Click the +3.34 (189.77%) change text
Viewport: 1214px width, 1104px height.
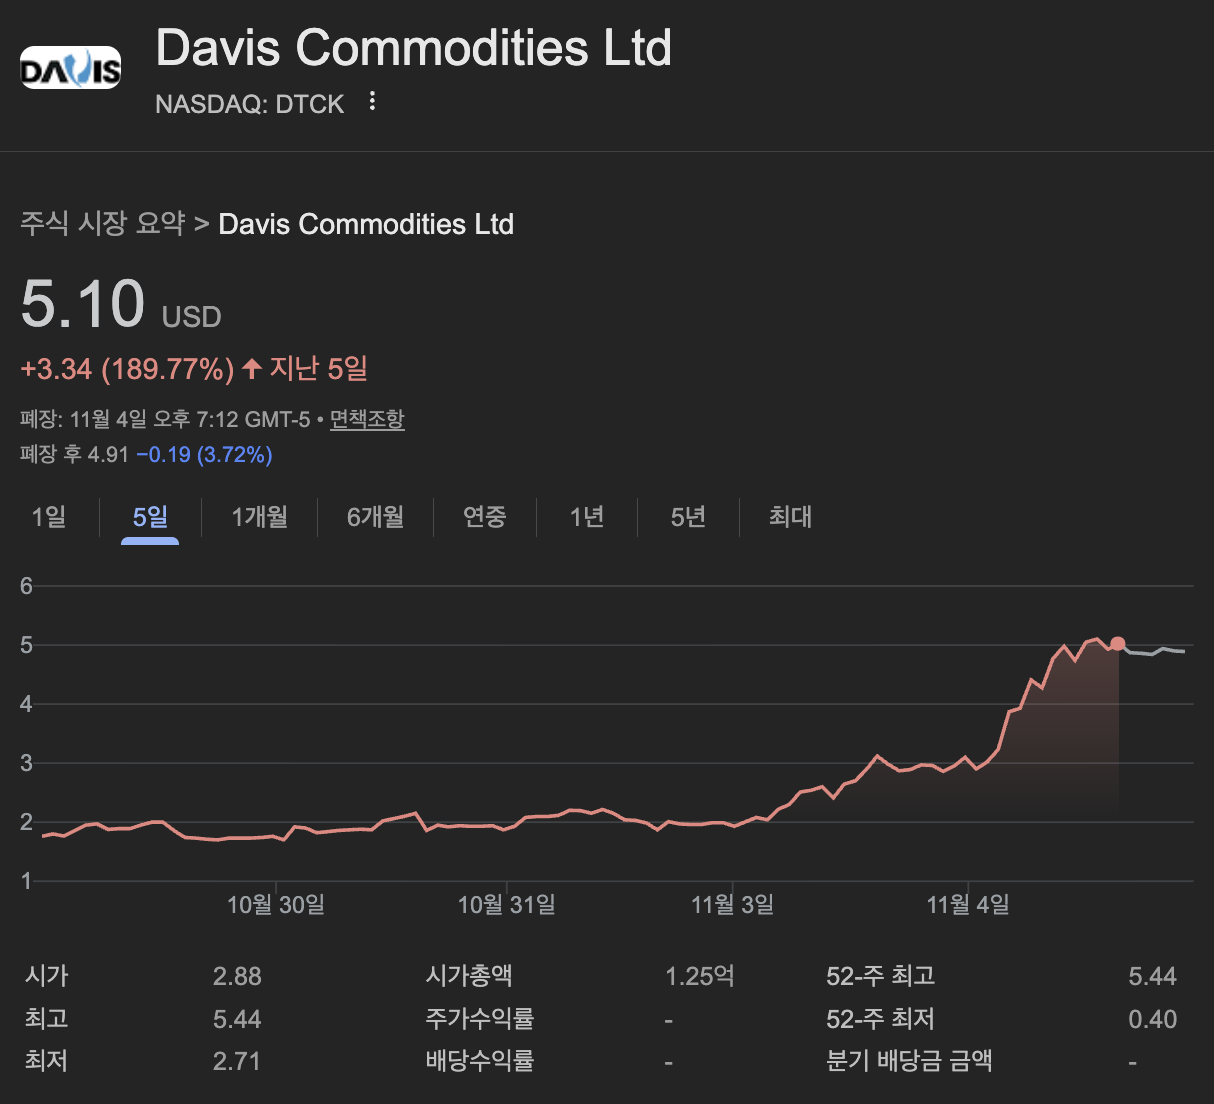click(x=127, y=369)
